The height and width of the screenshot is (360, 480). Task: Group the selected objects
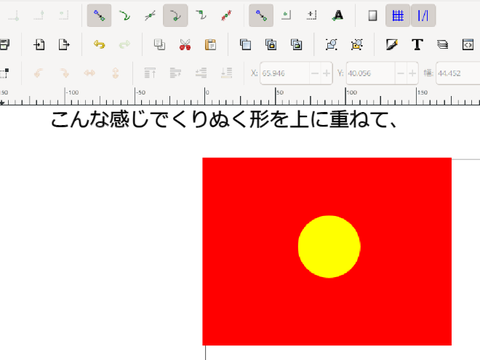click(x=331, y=44)
